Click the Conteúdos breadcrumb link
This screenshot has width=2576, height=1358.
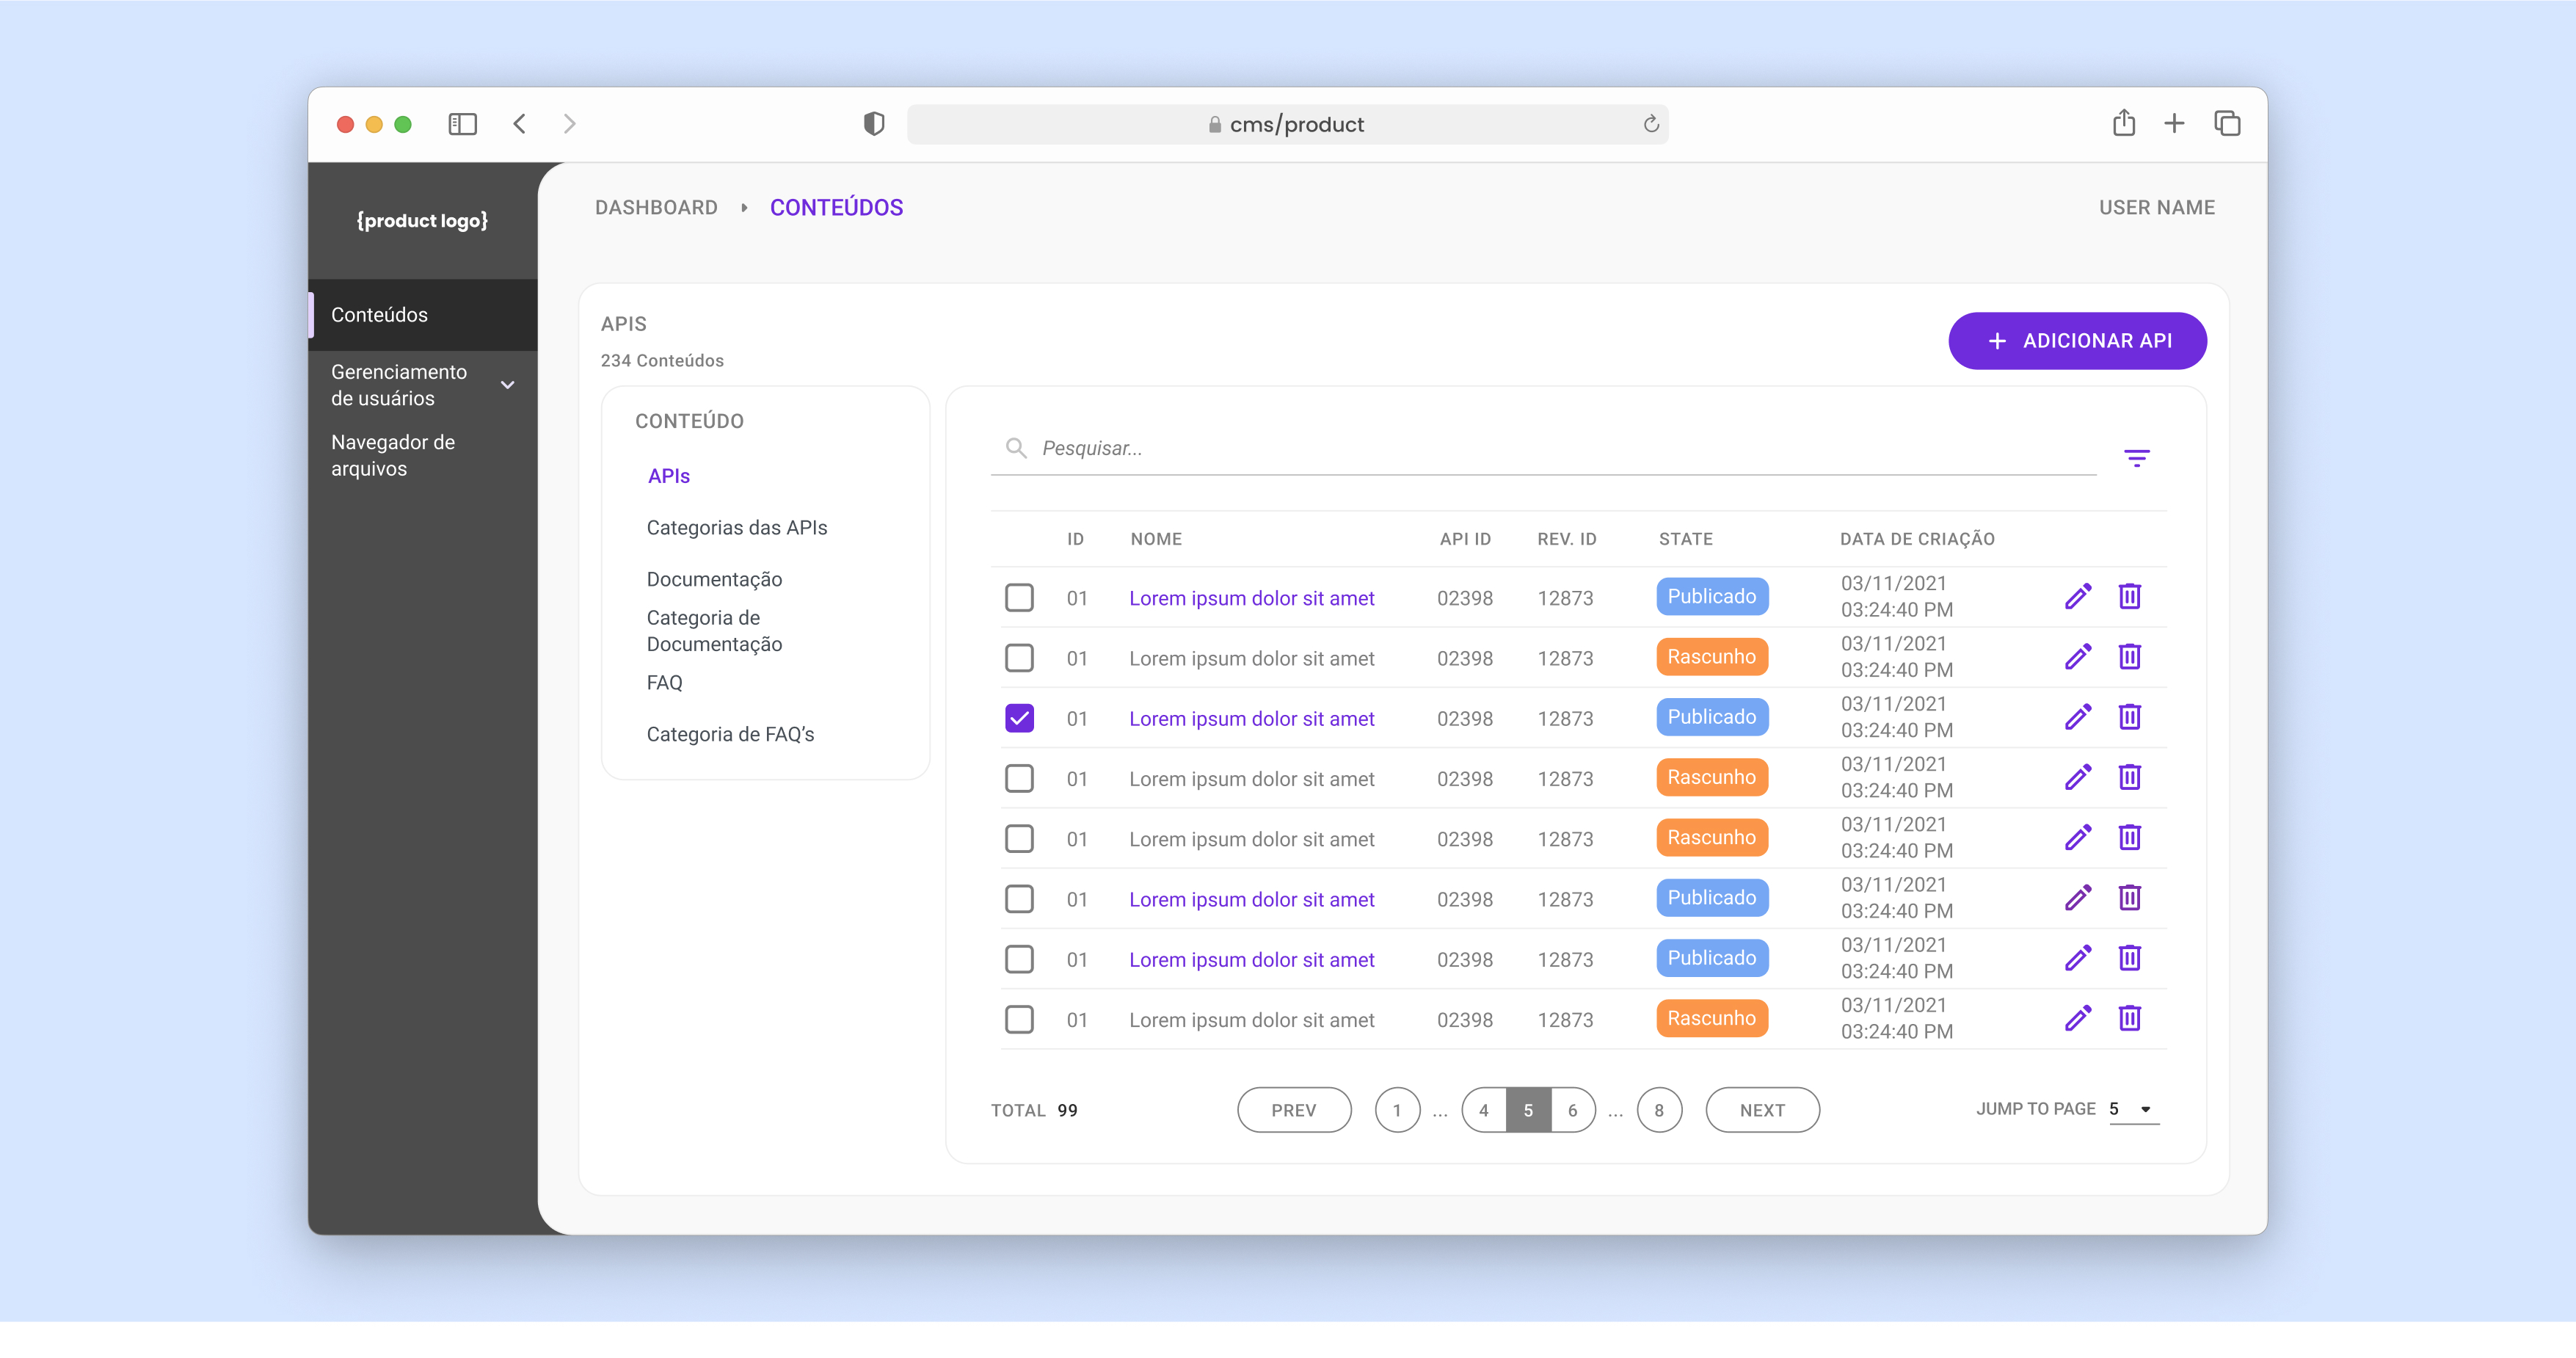(836, 207)
